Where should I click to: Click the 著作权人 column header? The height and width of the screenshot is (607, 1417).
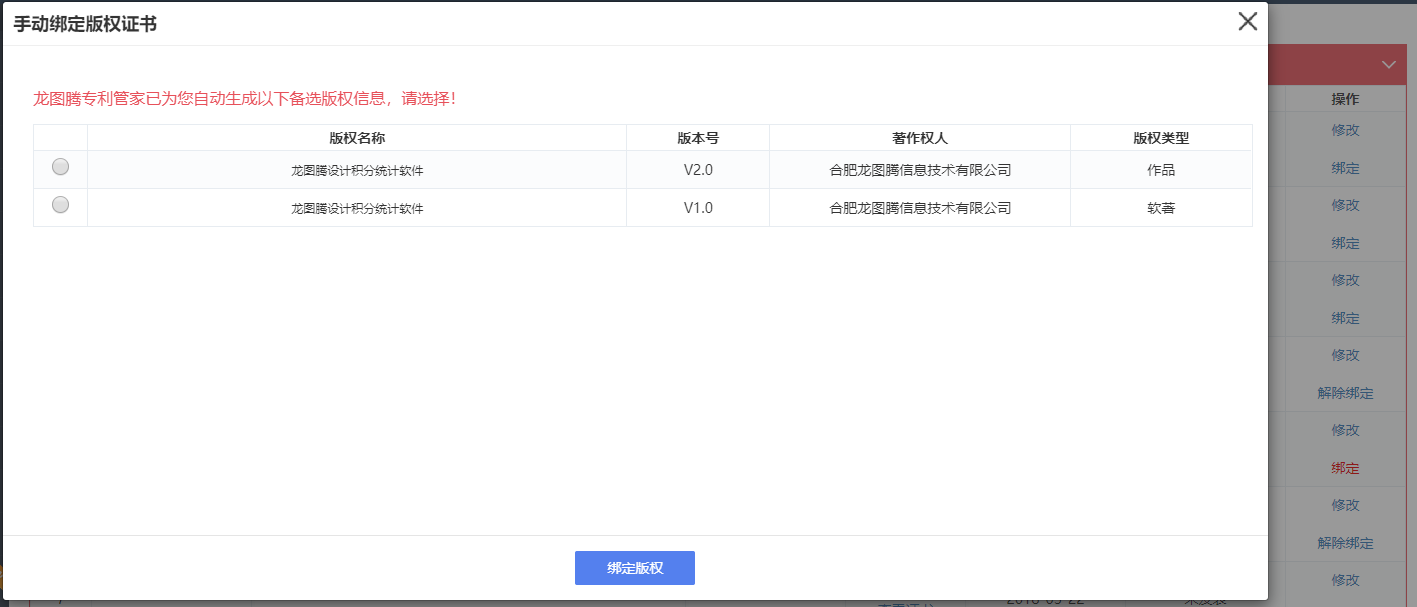920,138
